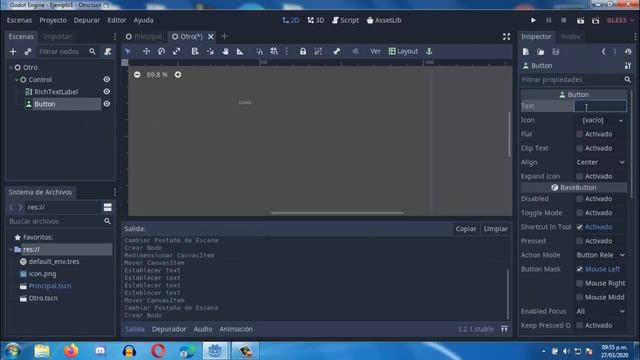The width and height of the screenshot is (640, 360).
Task: Enable the Clip Text checkbox
Action: pos(579,148)
